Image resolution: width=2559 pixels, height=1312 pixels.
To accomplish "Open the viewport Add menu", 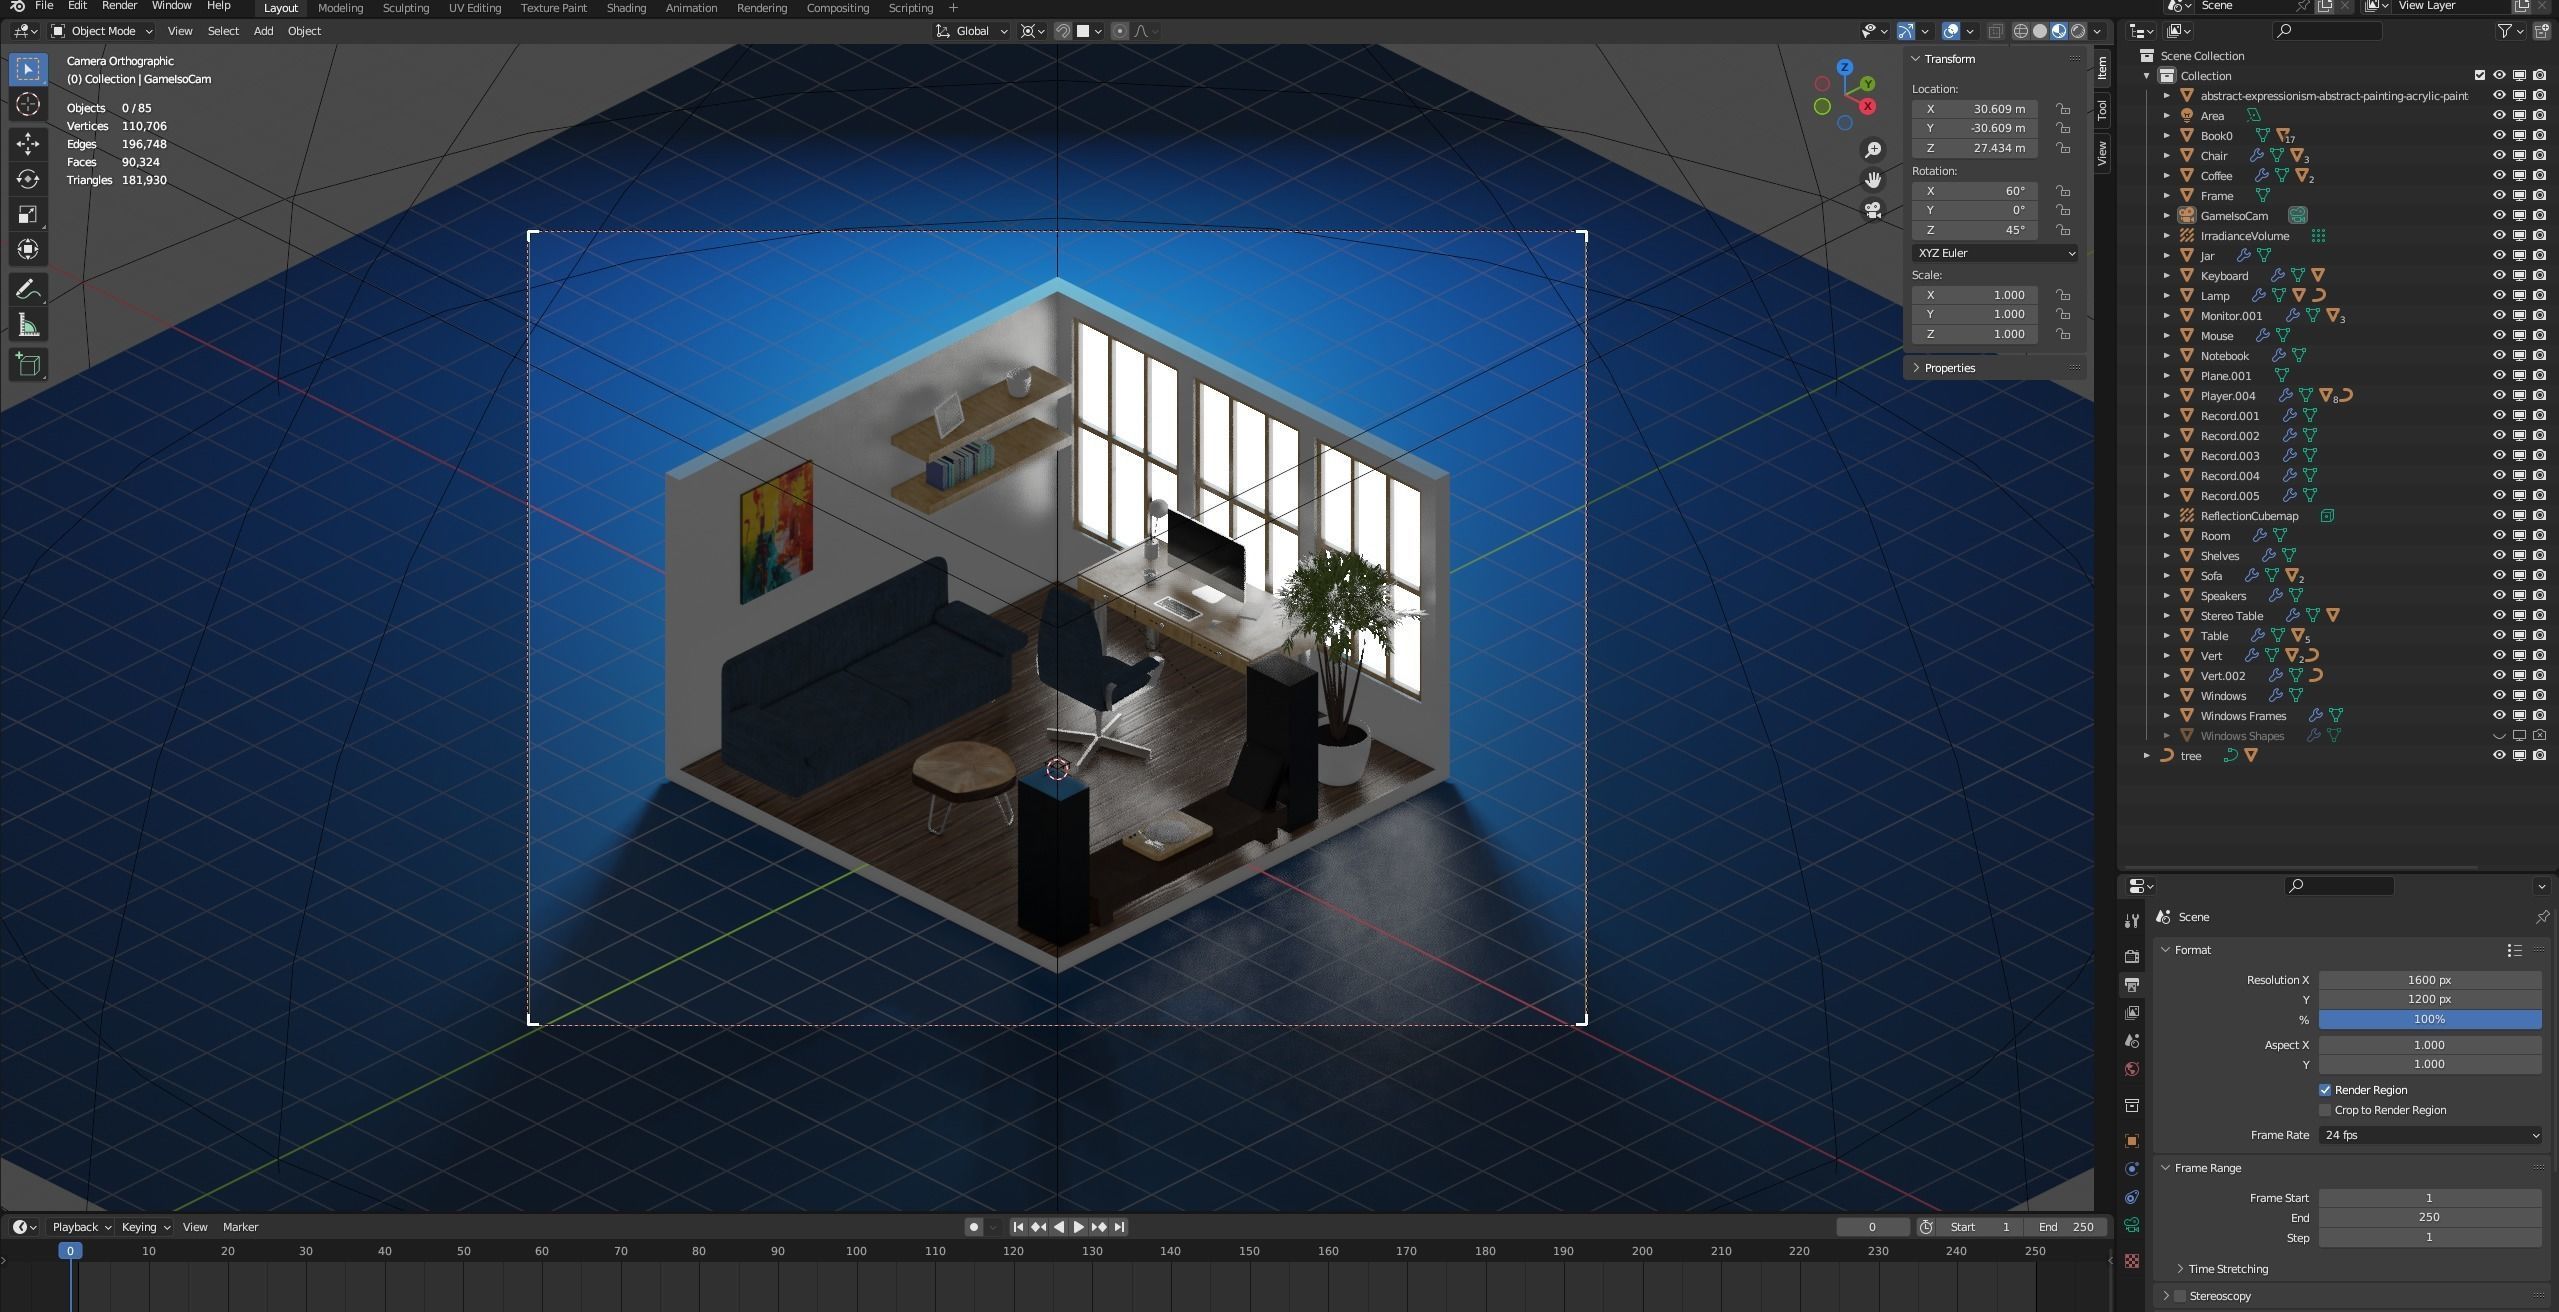I will pyautogui.click(x=263, y=31).
